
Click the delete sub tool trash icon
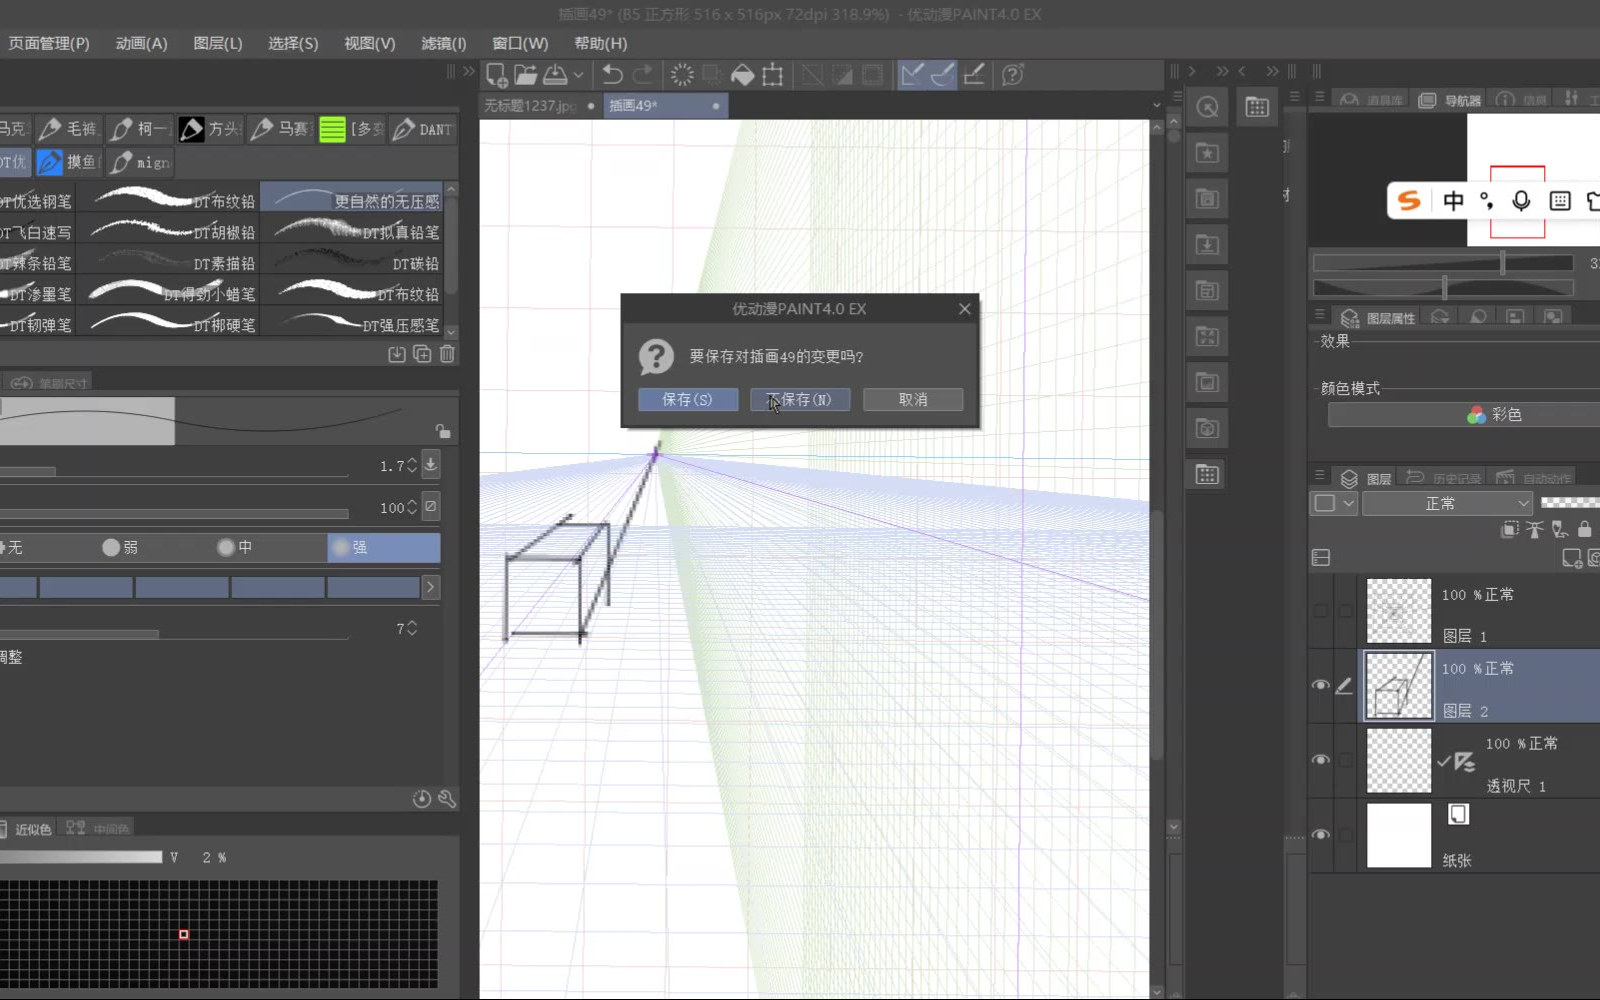(447, 354)
